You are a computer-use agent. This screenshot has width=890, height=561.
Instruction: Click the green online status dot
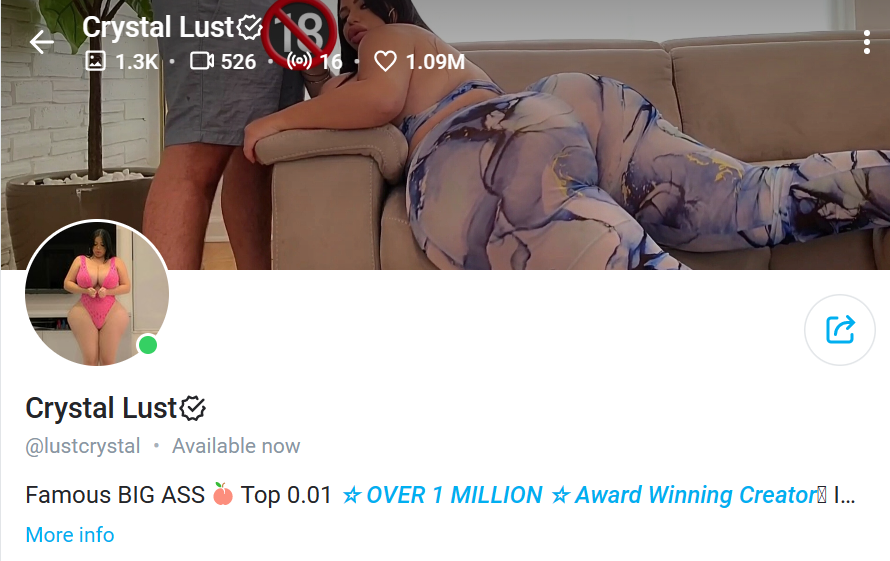pos(148,345)
